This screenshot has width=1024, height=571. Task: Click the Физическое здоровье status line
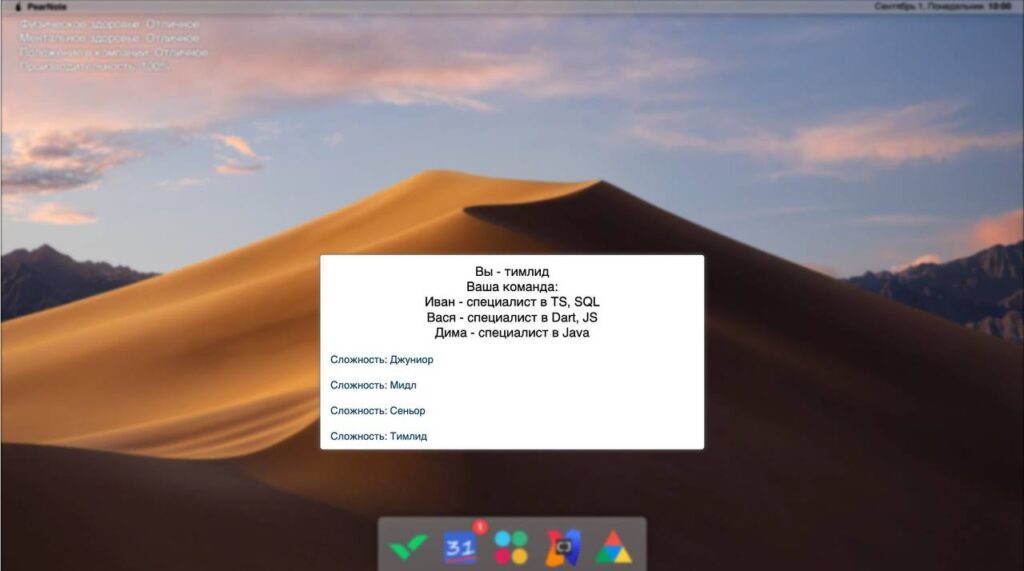[x=109, y=24]
